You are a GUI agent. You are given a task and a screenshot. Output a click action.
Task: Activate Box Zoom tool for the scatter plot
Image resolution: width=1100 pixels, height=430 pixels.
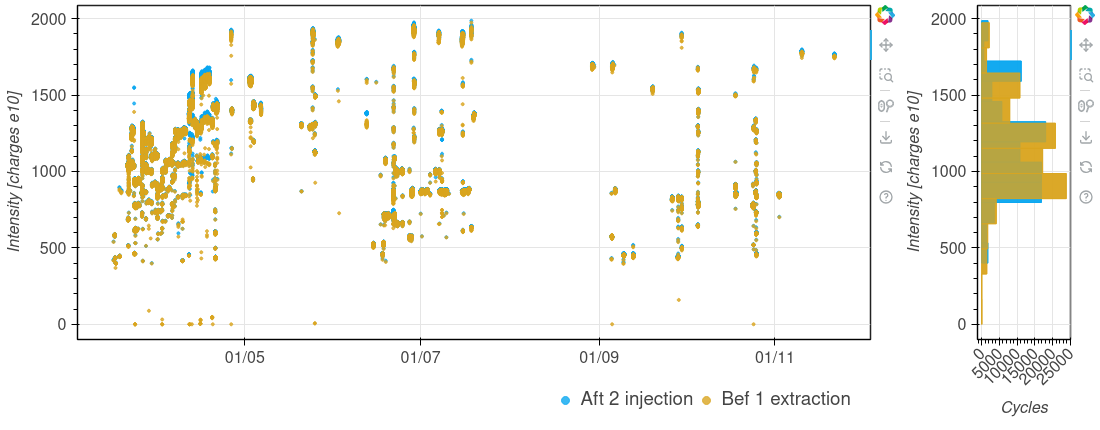(x=885, y=75)
